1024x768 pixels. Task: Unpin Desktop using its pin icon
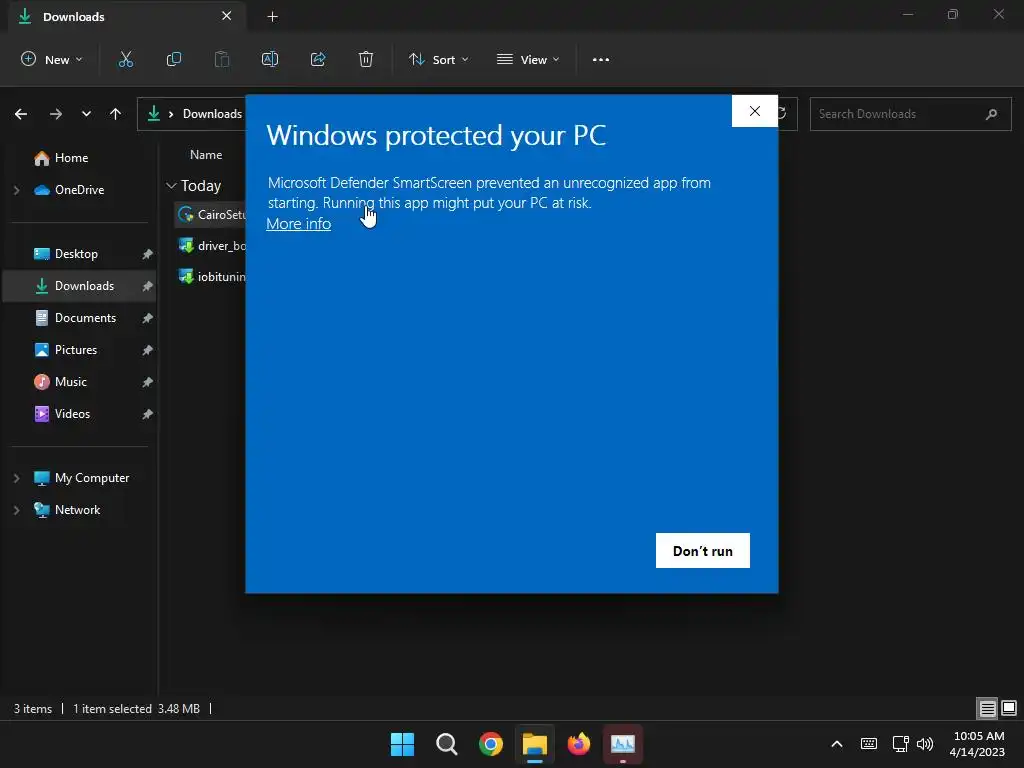[148, 254]
